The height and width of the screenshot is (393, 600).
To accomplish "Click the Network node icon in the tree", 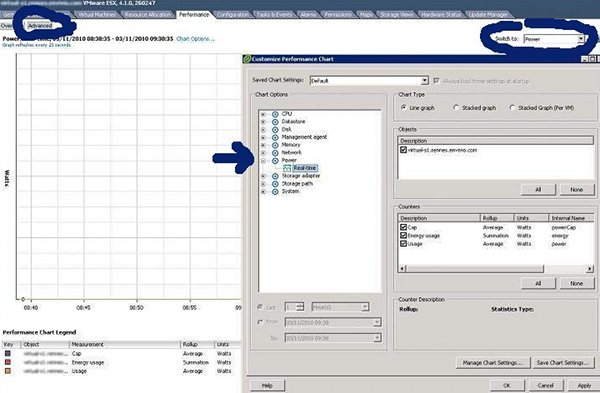I will tap(275, 153).
